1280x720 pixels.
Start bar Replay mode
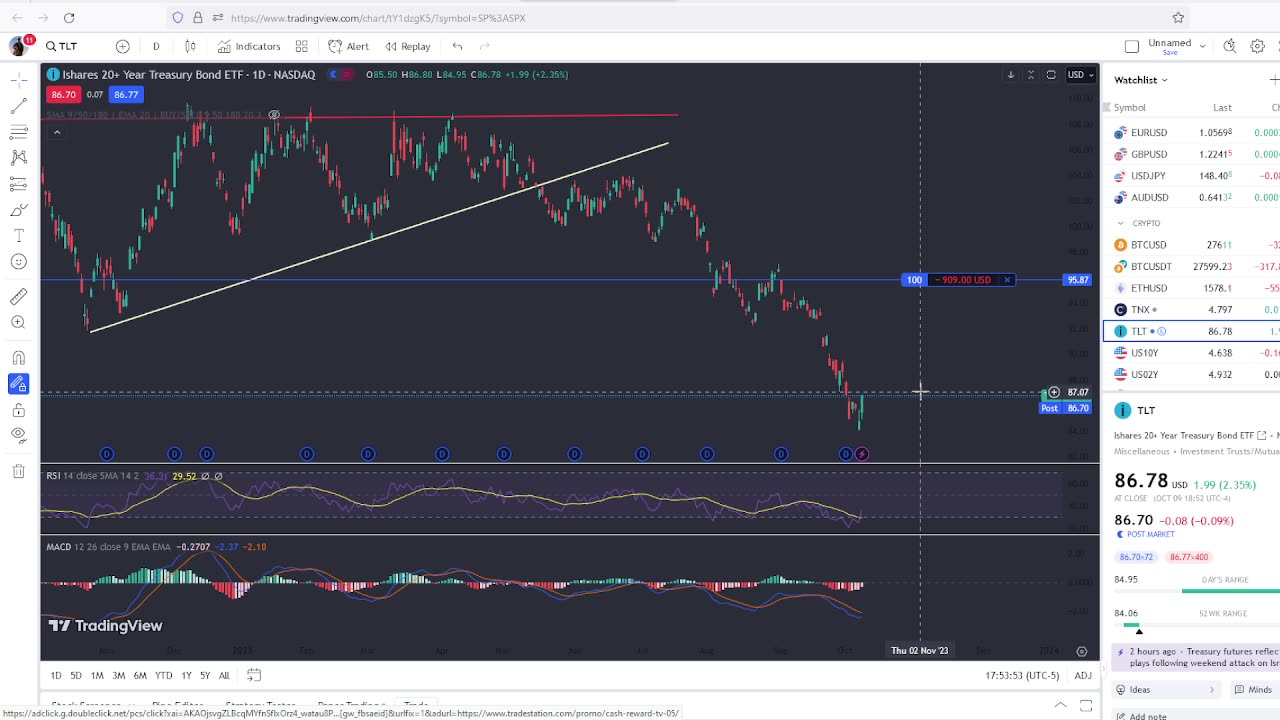(408, 46)
